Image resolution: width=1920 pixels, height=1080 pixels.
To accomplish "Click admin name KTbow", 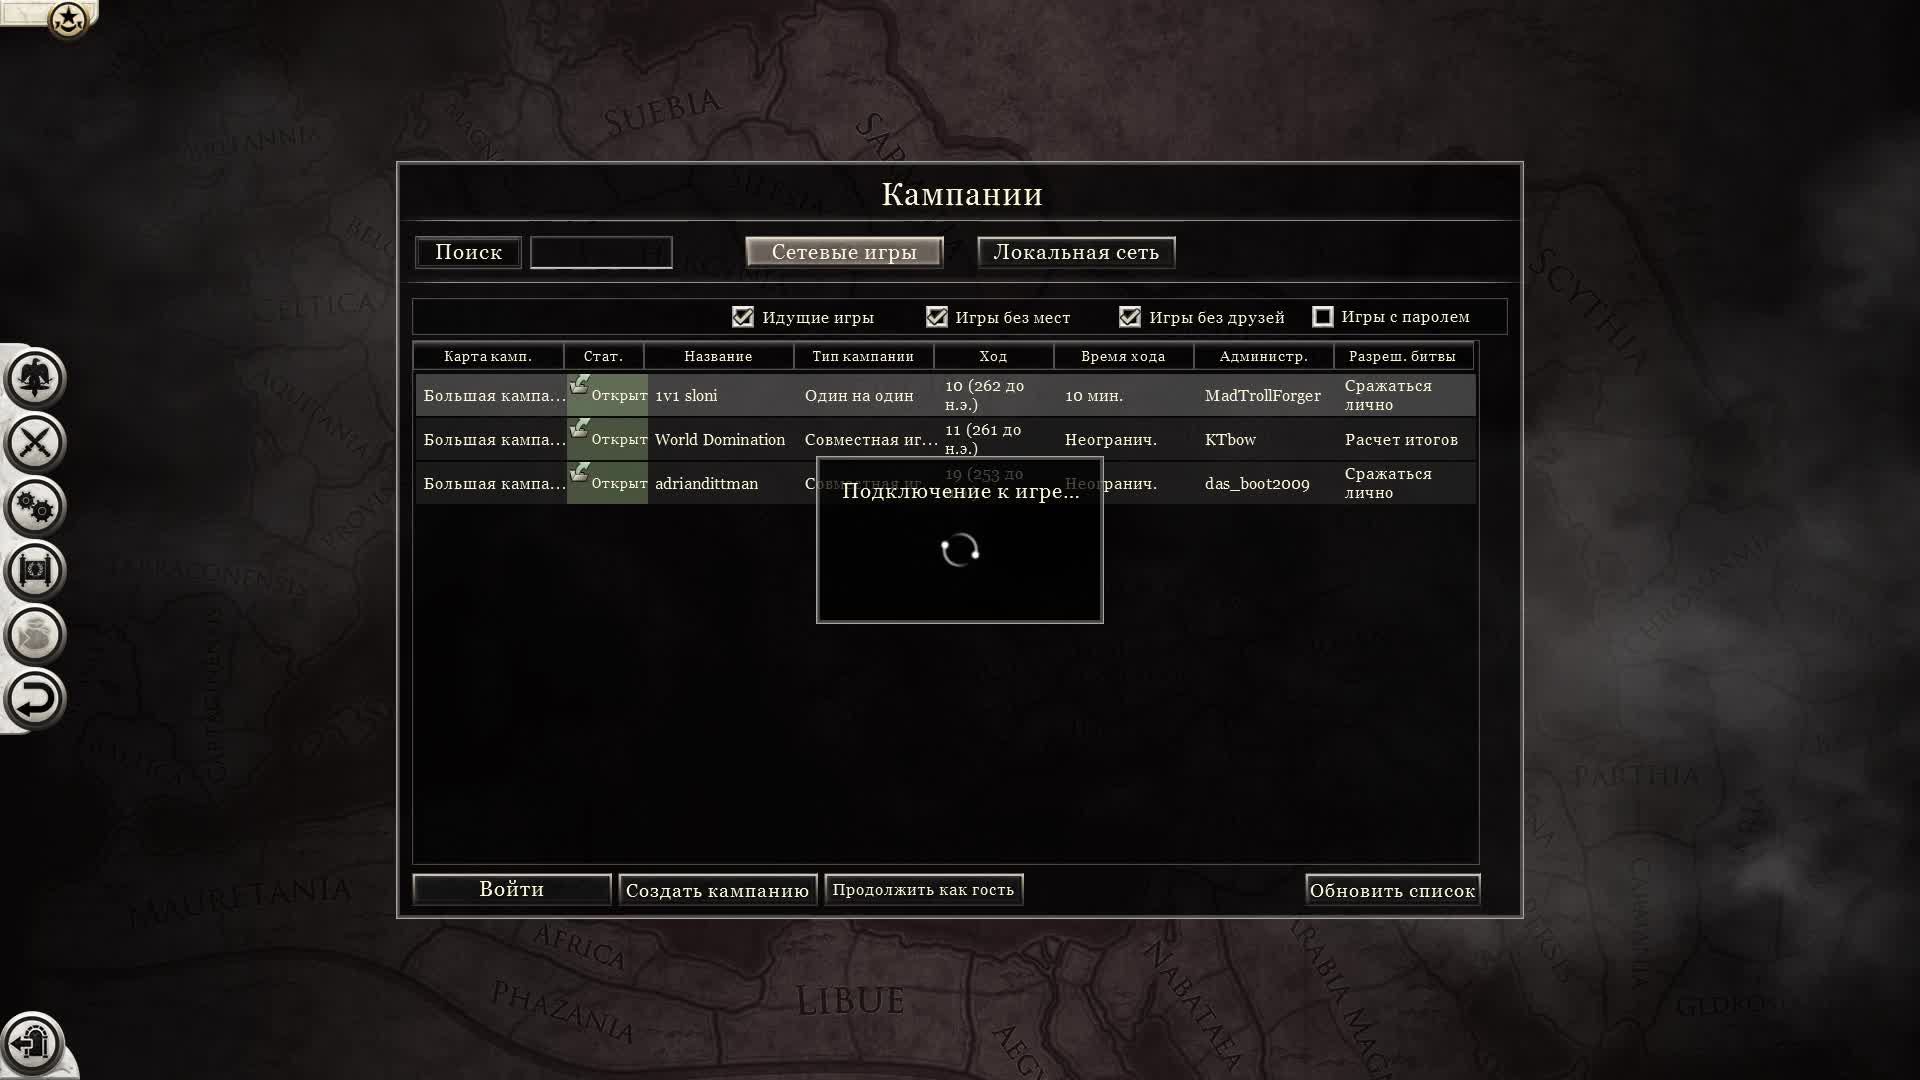I will coord(1230,439).
